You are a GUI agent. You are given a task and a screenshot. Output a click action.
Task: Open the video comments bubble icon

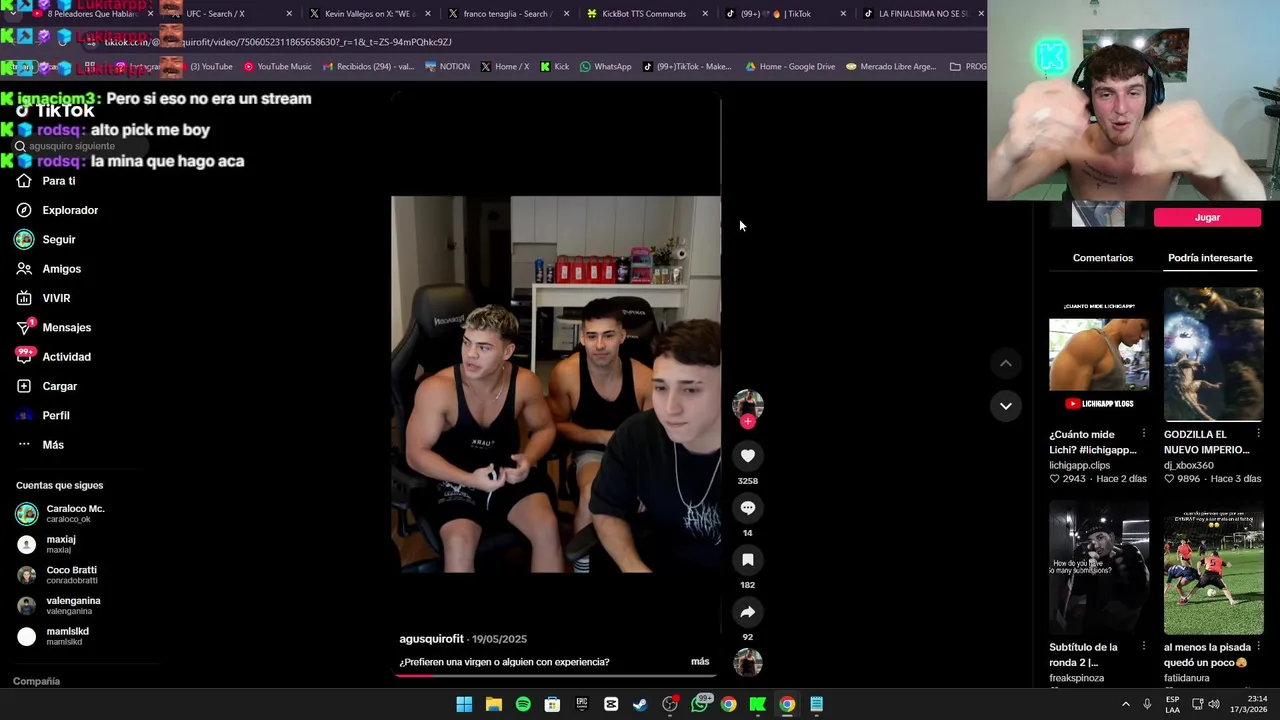coord(747,507)
